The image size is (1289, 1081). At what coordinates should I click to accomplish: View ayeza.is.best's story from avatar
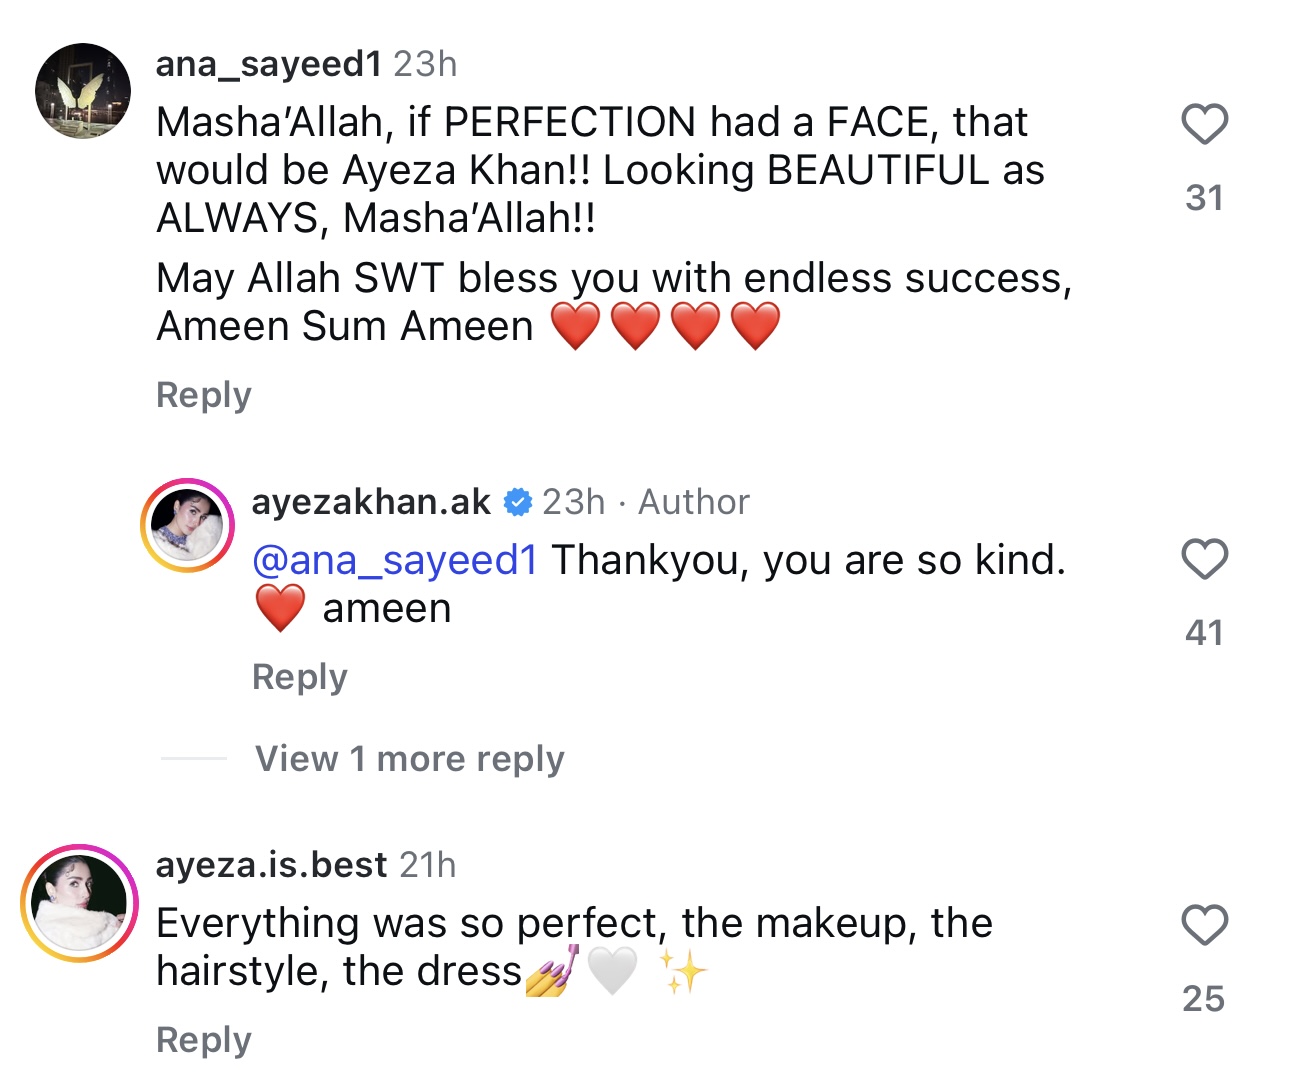79,903
